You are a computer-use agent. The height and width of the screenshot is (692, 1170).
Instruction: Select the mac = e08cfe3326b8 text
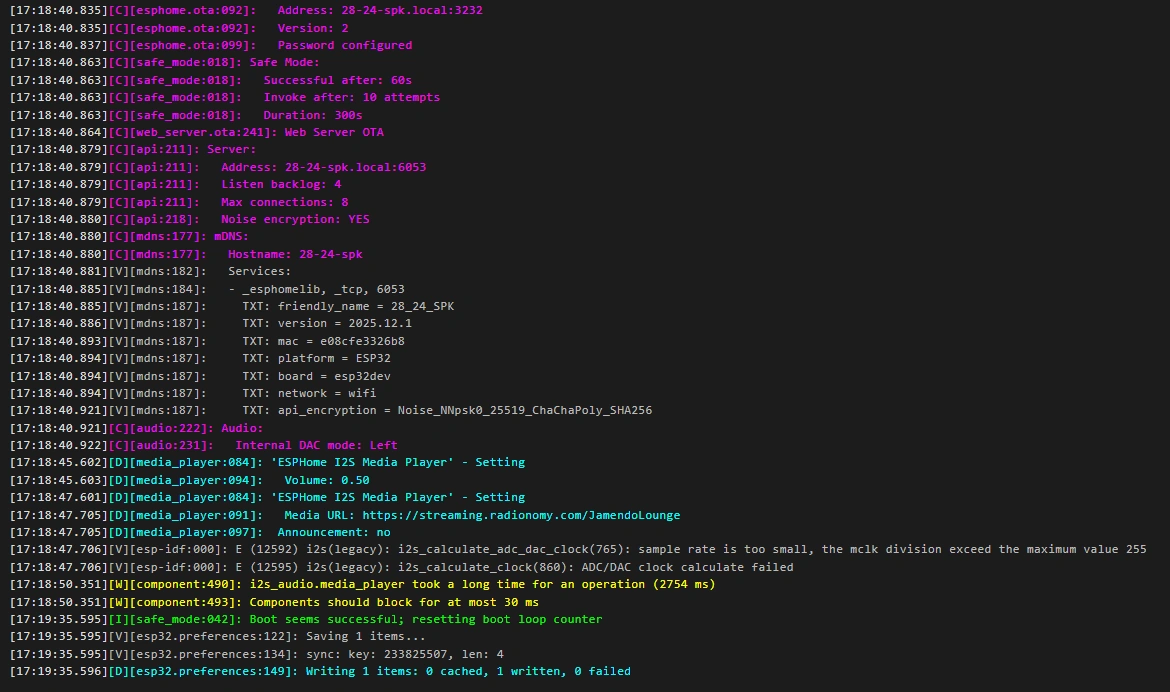coord(340,341)
